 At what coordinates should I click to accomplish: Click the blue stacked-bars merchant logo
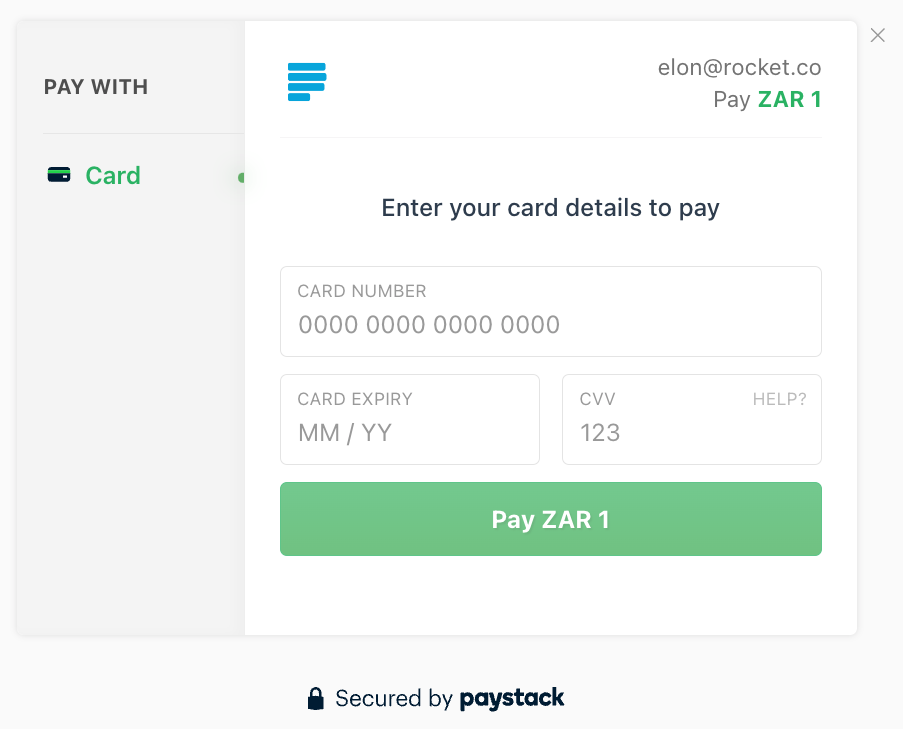[x=307, y=82]
